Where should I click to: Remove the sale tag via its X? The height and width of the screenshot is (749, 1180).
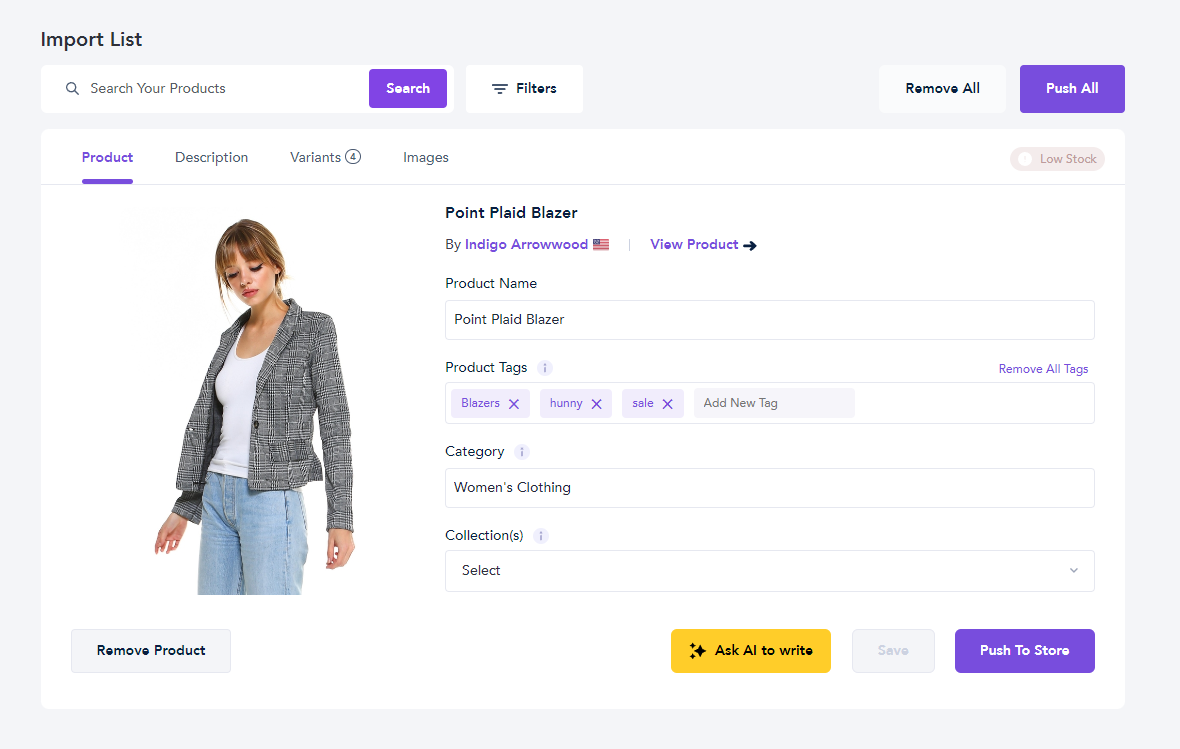pos(667,403)
